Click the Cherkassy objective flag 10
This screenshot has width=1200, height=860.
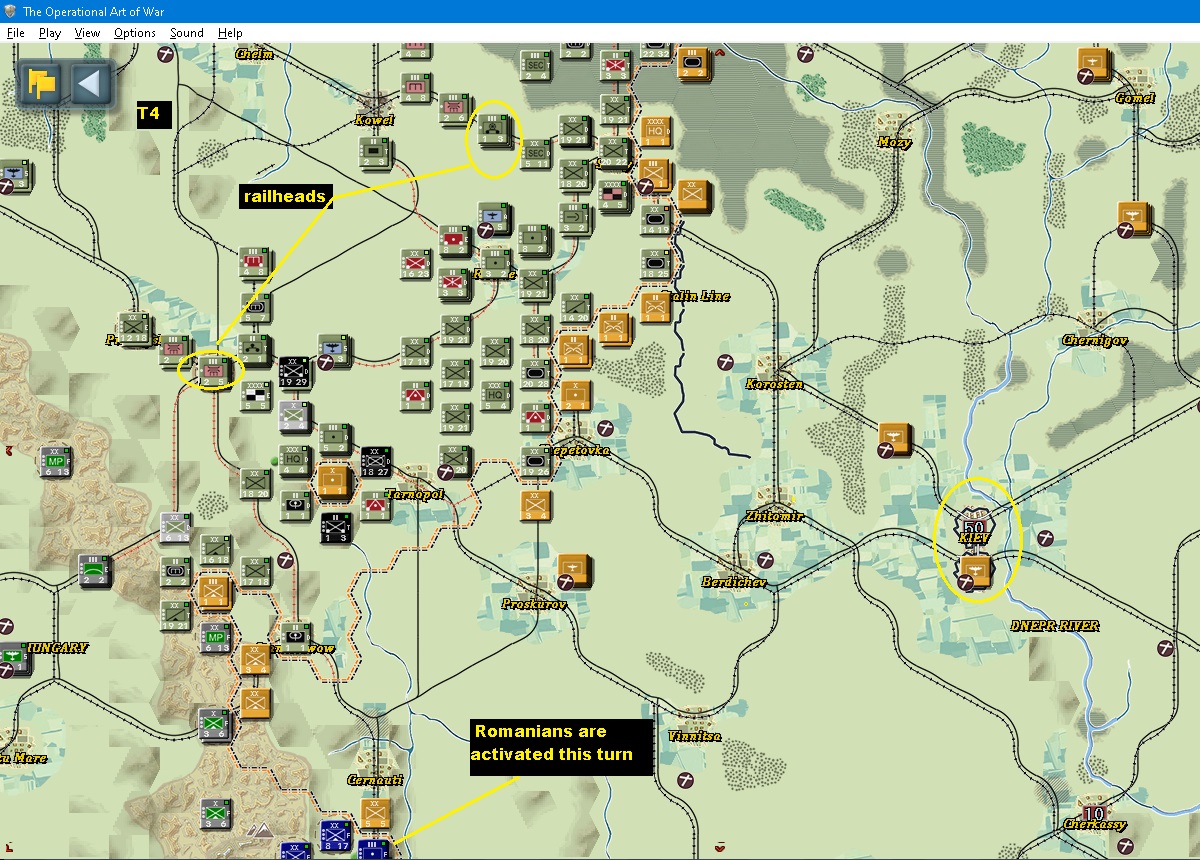pos(1093,813)
